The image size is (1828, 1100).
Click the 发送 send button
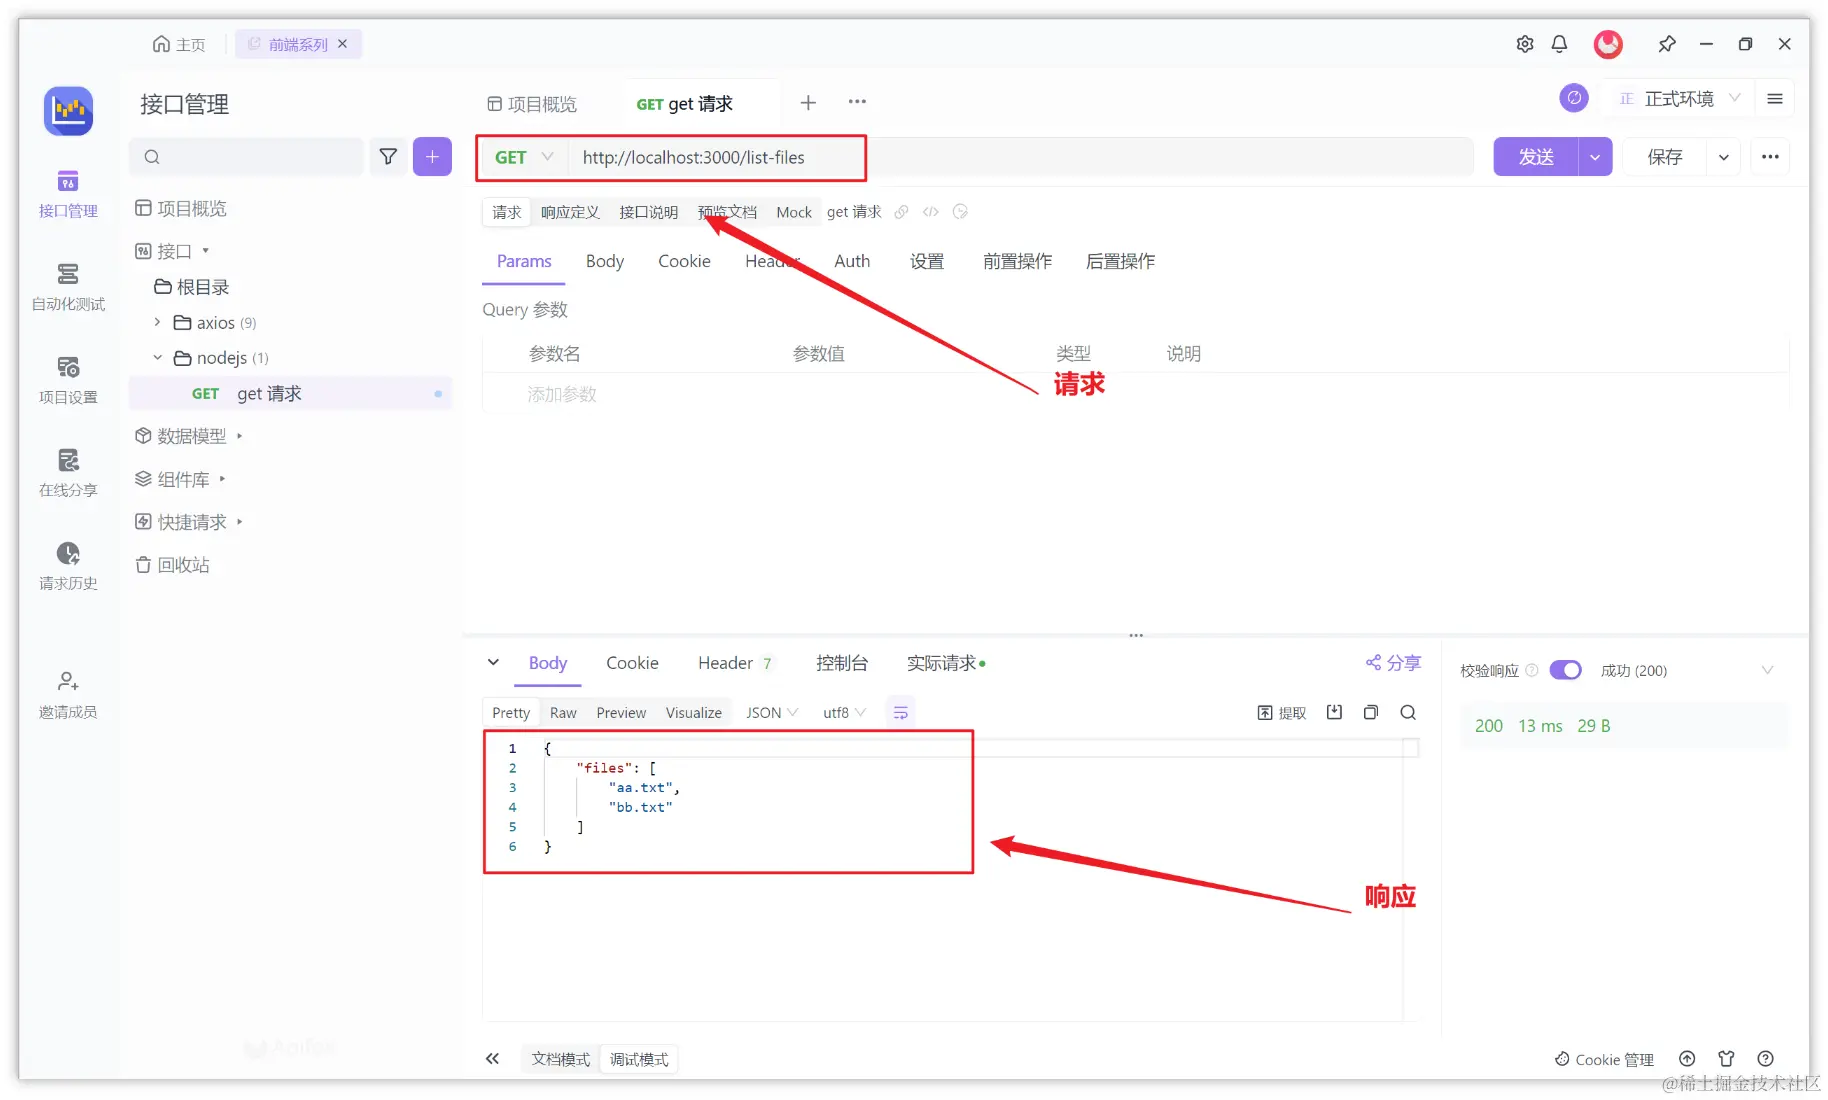(x=1536, y=157)
